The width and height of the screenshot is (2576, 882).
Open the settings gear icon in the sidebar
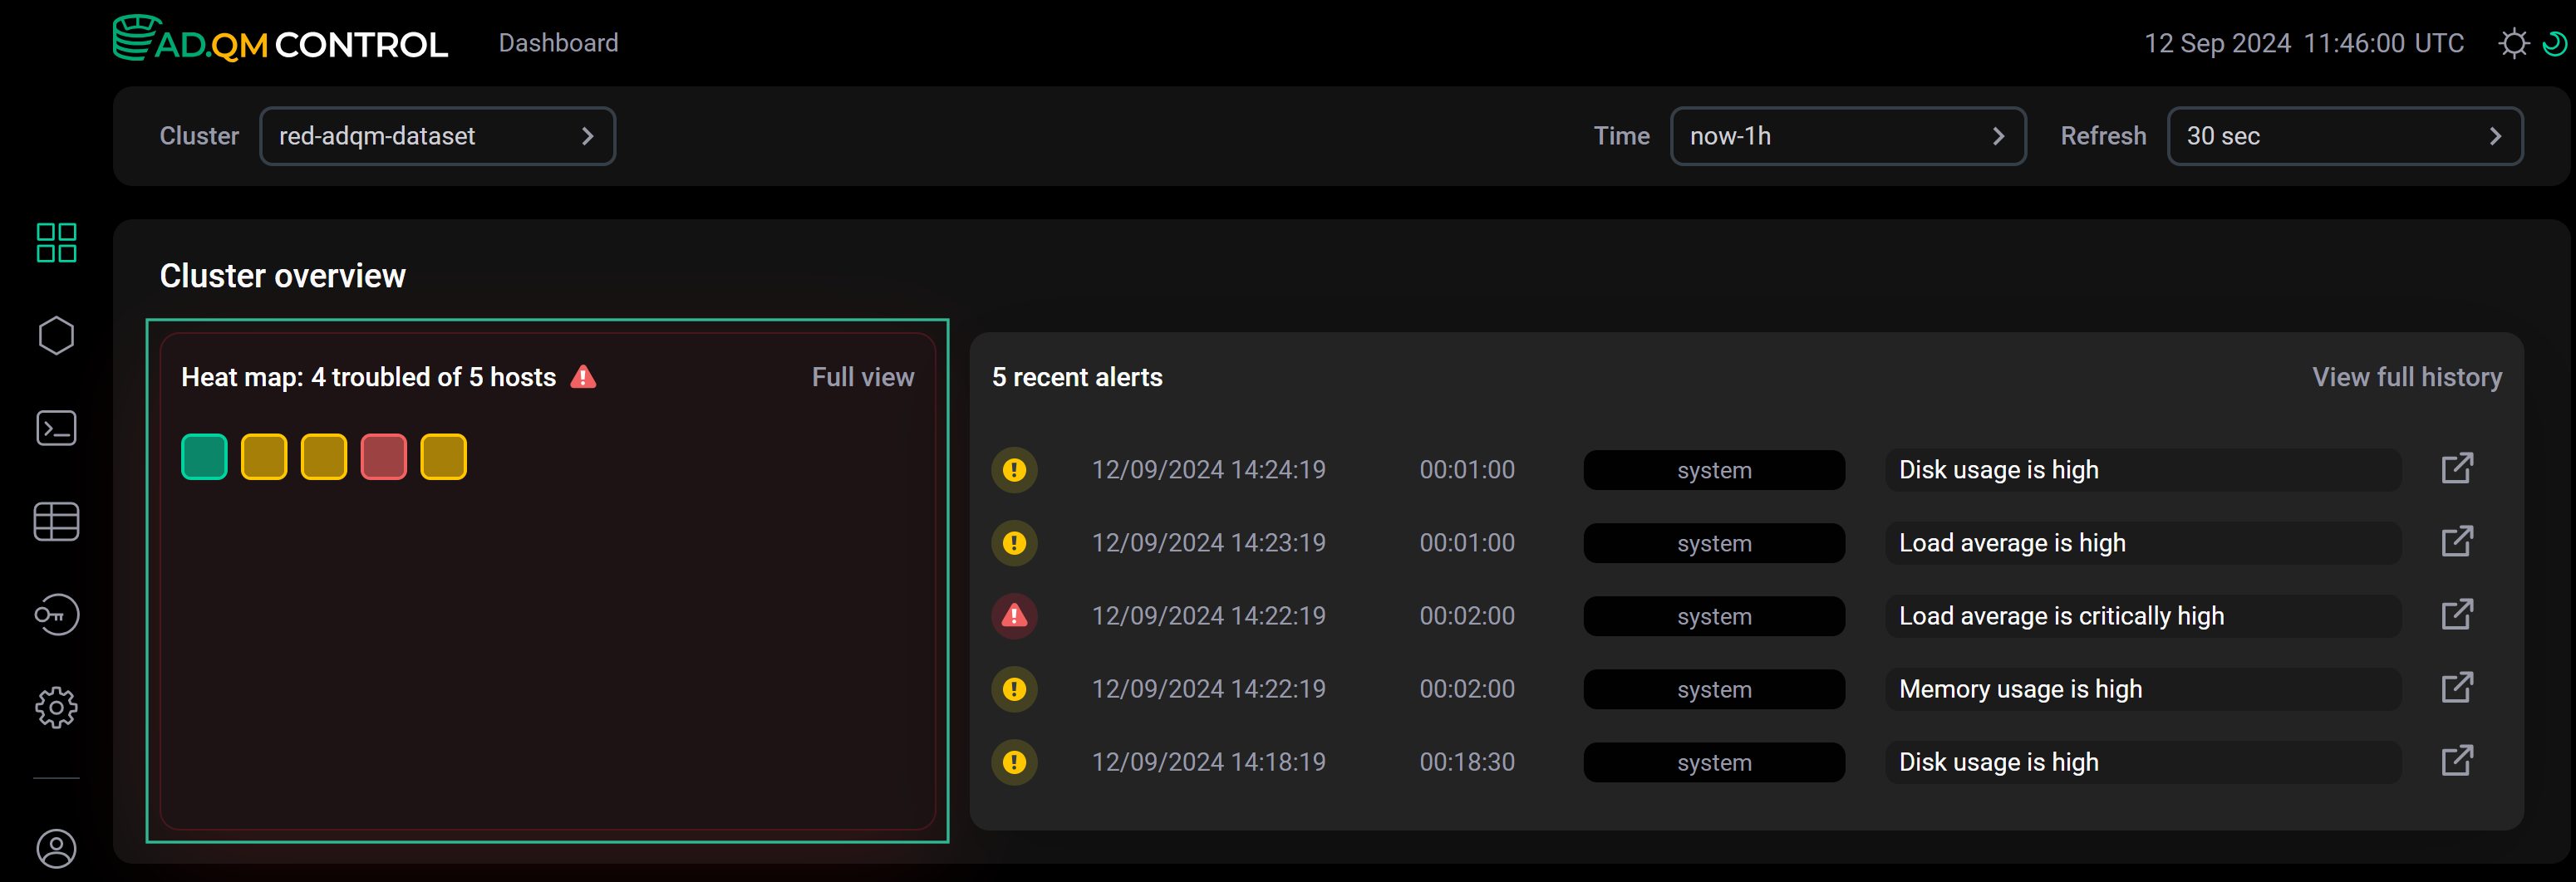pyautogui.click(x=56, y=707)
